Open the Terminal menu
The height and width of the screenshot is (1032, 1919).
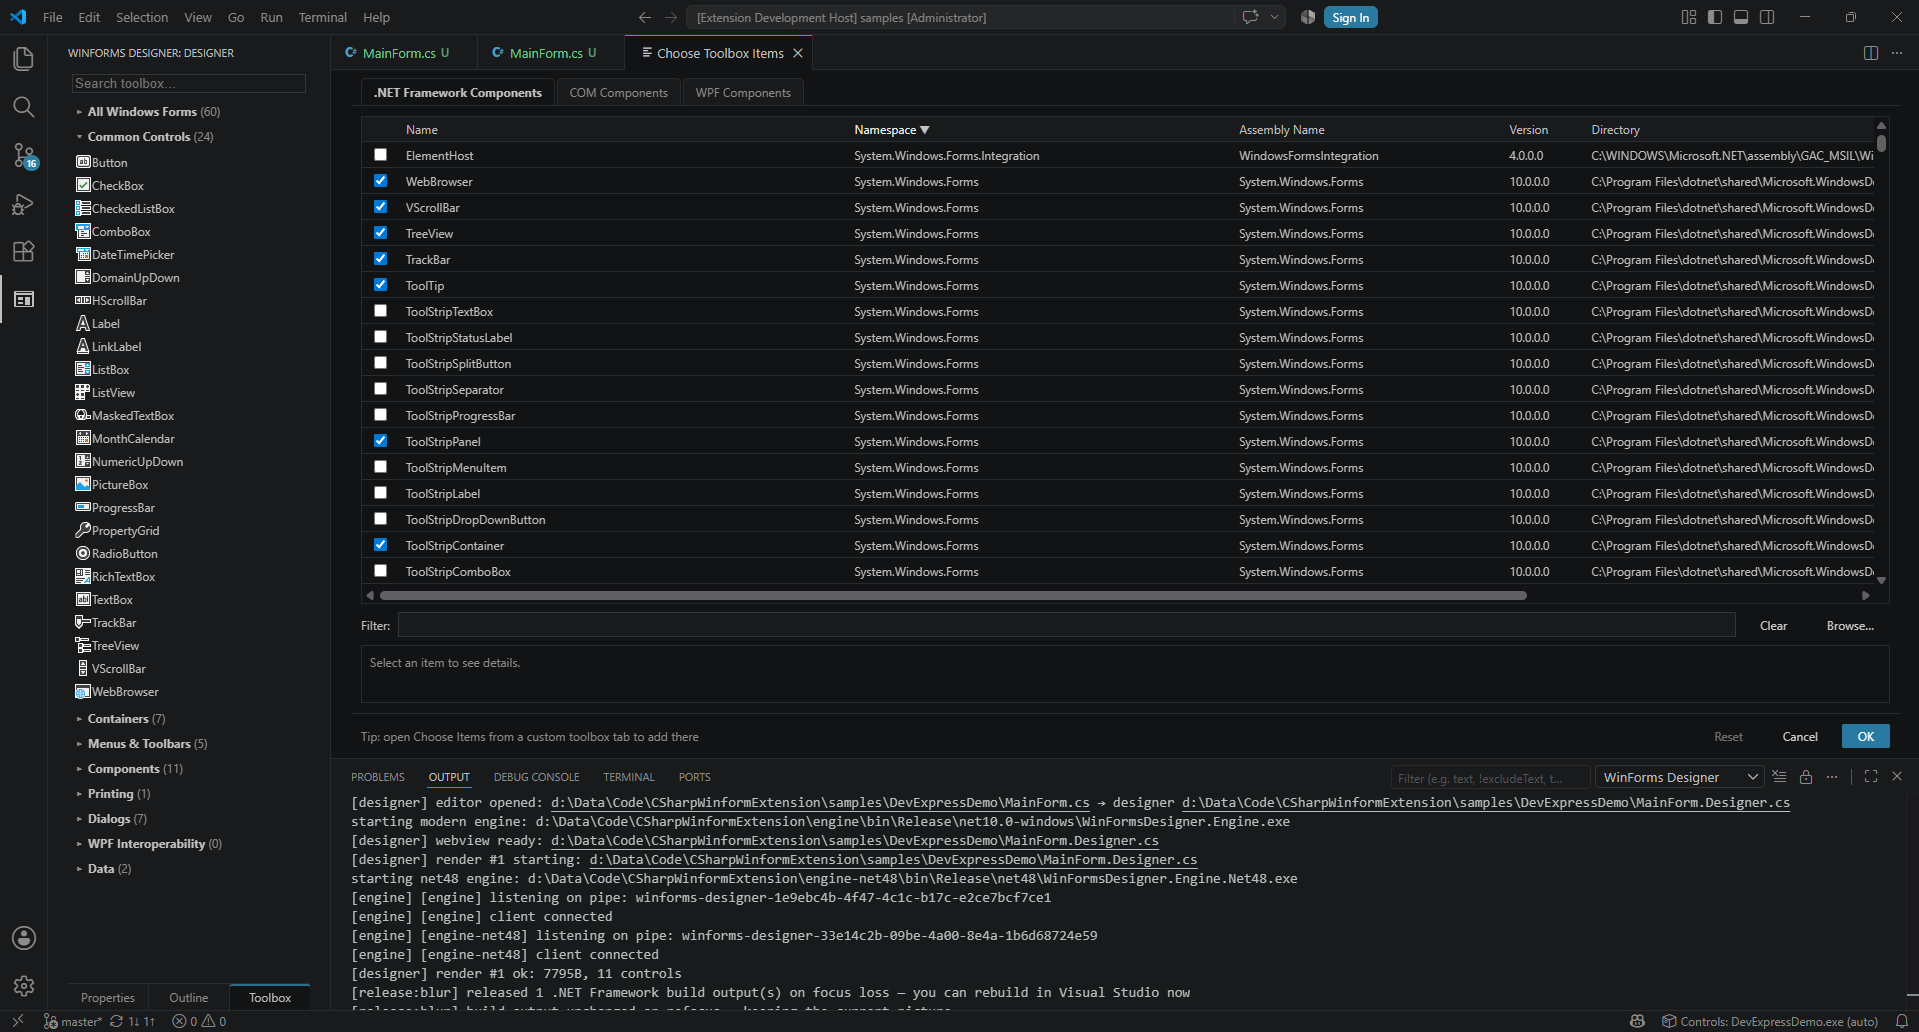pos(322,17)
